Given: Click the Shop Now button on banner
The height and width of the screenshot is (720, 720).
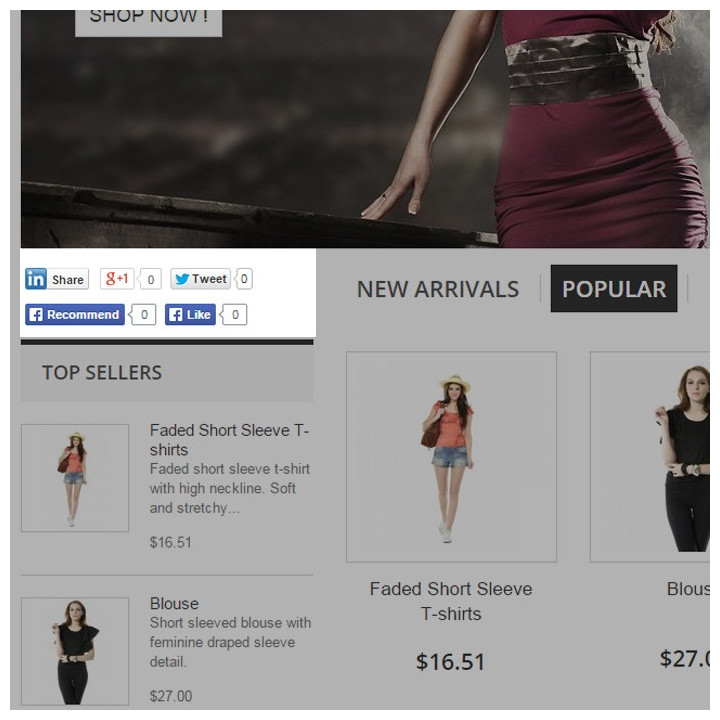Looking at the screenshot, I should (x=149, y=22).
